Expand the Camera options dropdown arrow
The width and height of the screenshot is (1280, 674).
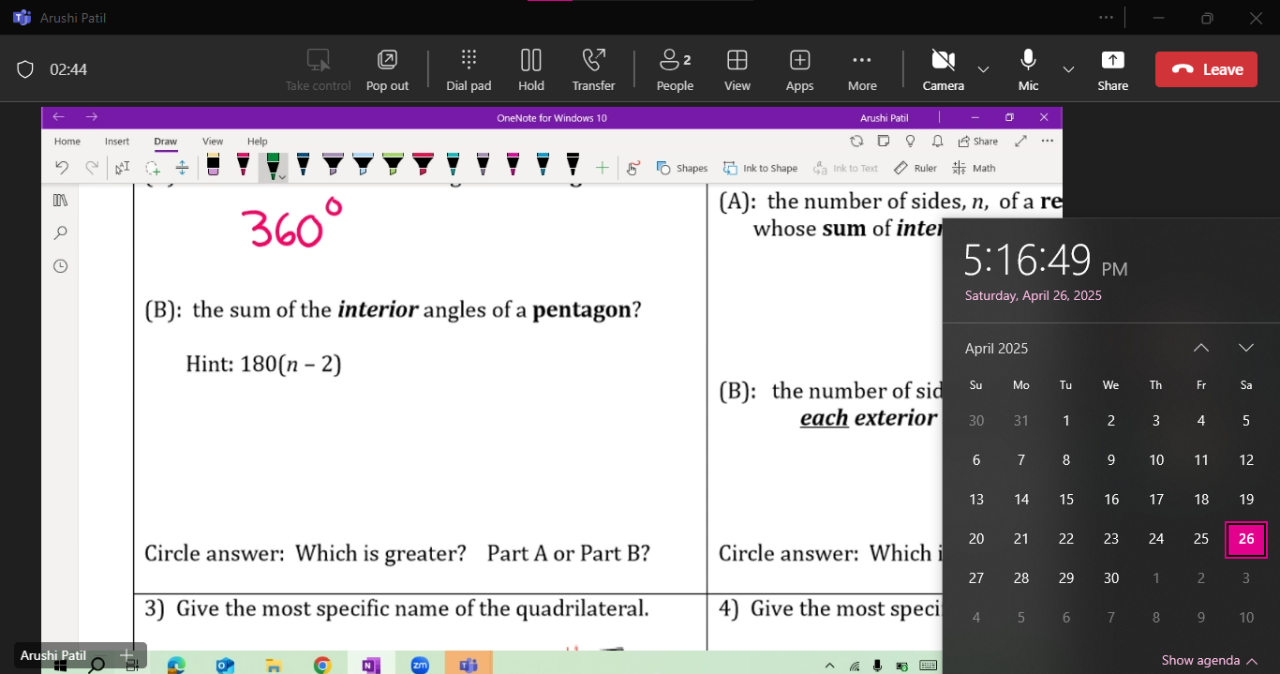[x=983, y=69]
